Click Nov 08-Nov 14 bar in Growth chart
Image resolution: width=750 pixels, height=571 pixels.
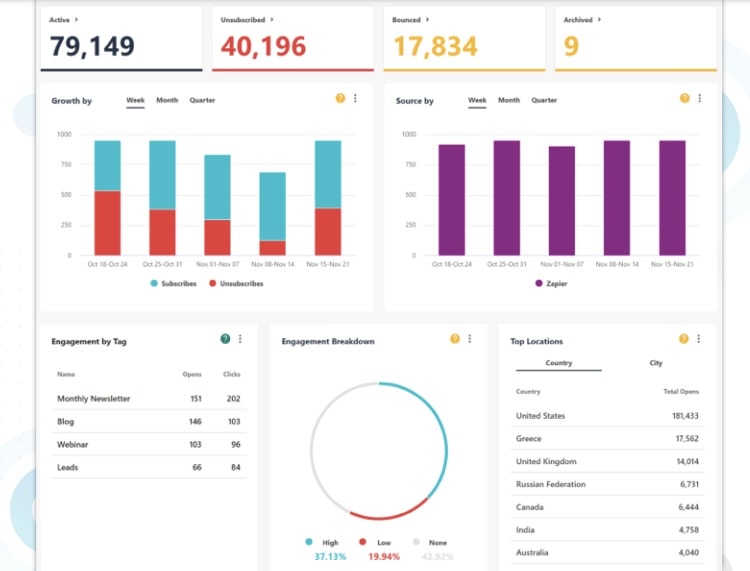pos(273,214)
